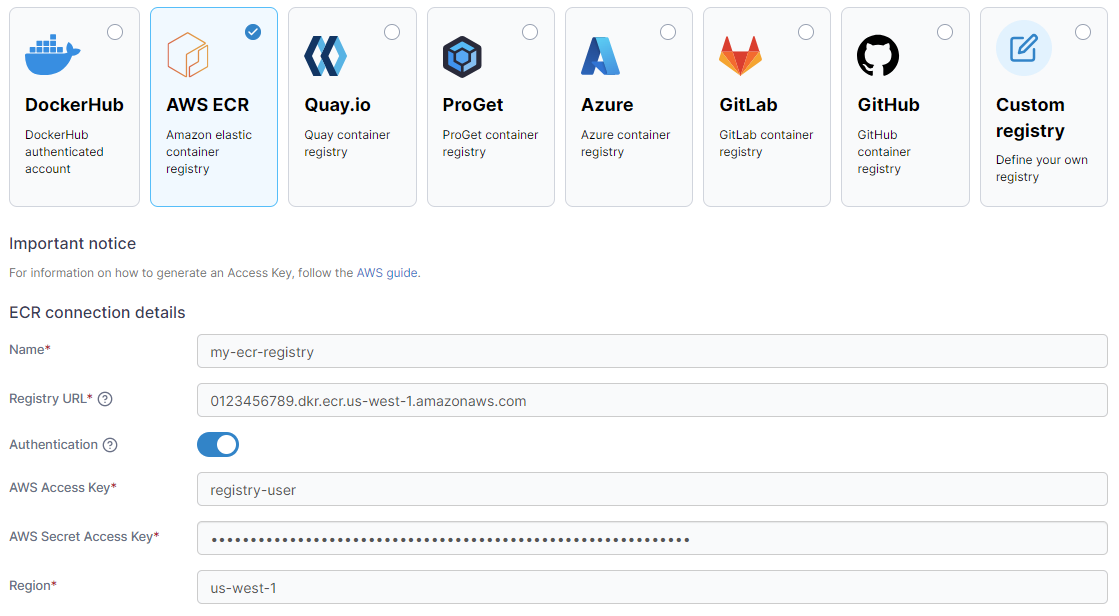Open the AWS guide link
This screenshot has width=1119, height=616.
coord(387,273)
